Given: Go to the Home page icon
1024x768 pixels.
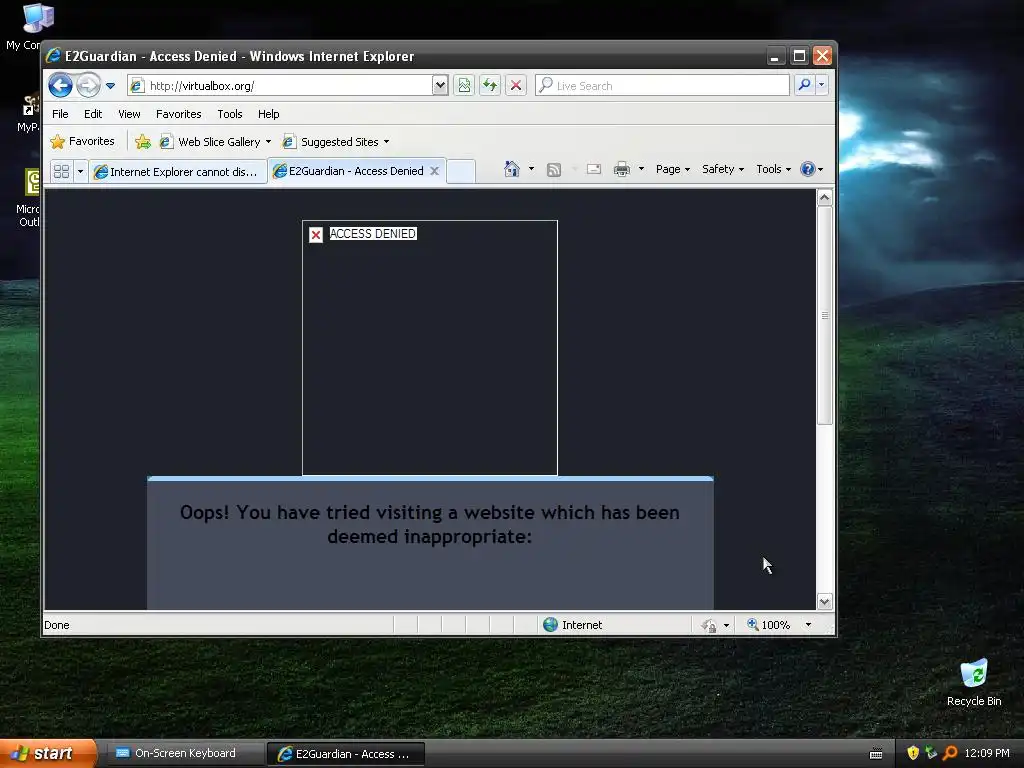Looking at the screenshot, I should (x=511, y=169).
